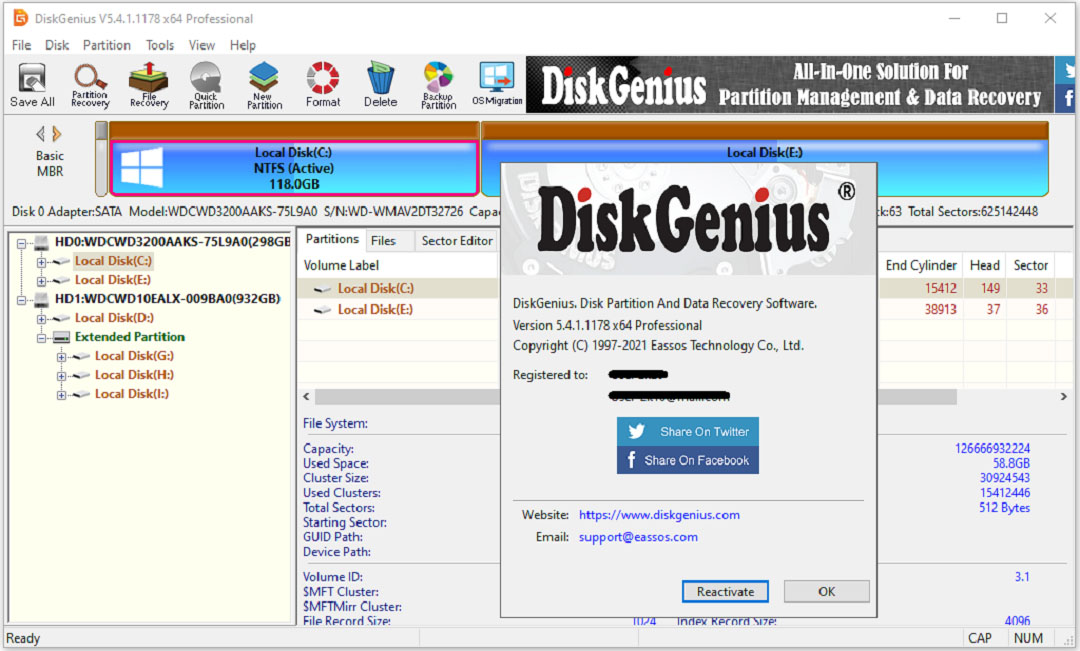The image size is (1080, 651).
Task: Open the Disk menu
Action: pyautogui.click(x=57, y=45)
